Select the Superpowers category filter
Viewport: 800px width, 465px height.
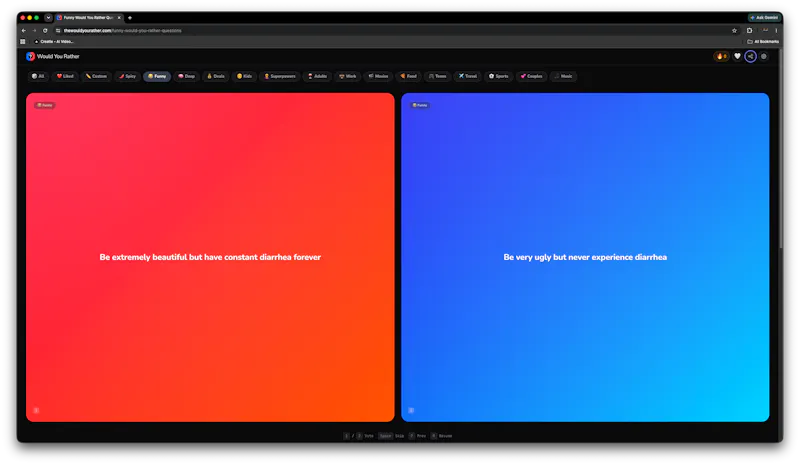point(280,76)
